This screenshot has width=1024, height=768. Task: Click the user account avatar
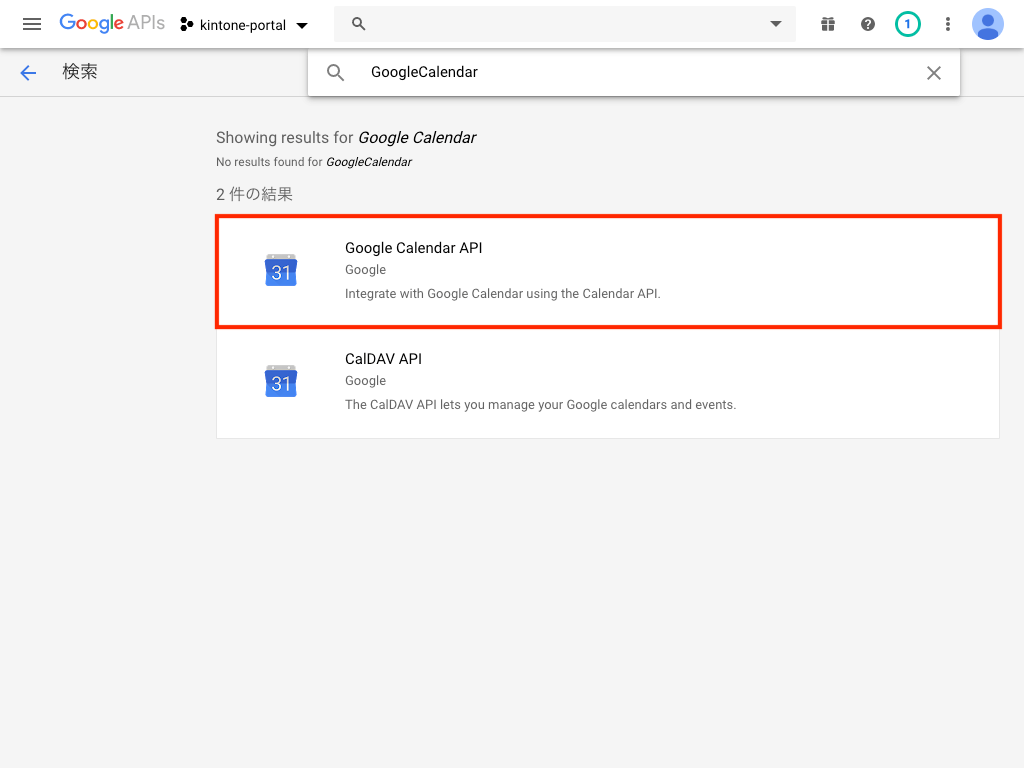(x=988, y=24)
